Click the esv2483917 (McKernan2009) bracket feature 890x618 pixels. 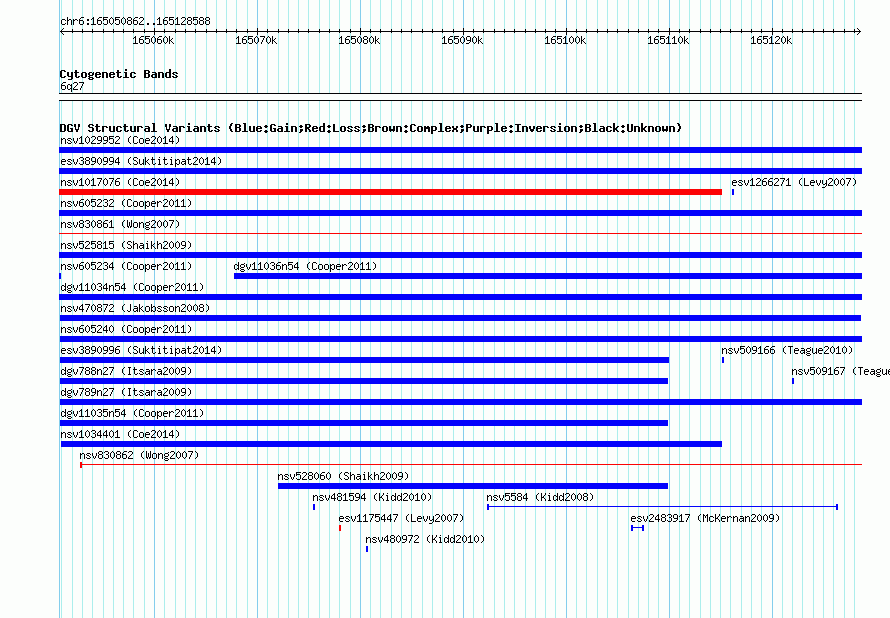click(637, 528)
